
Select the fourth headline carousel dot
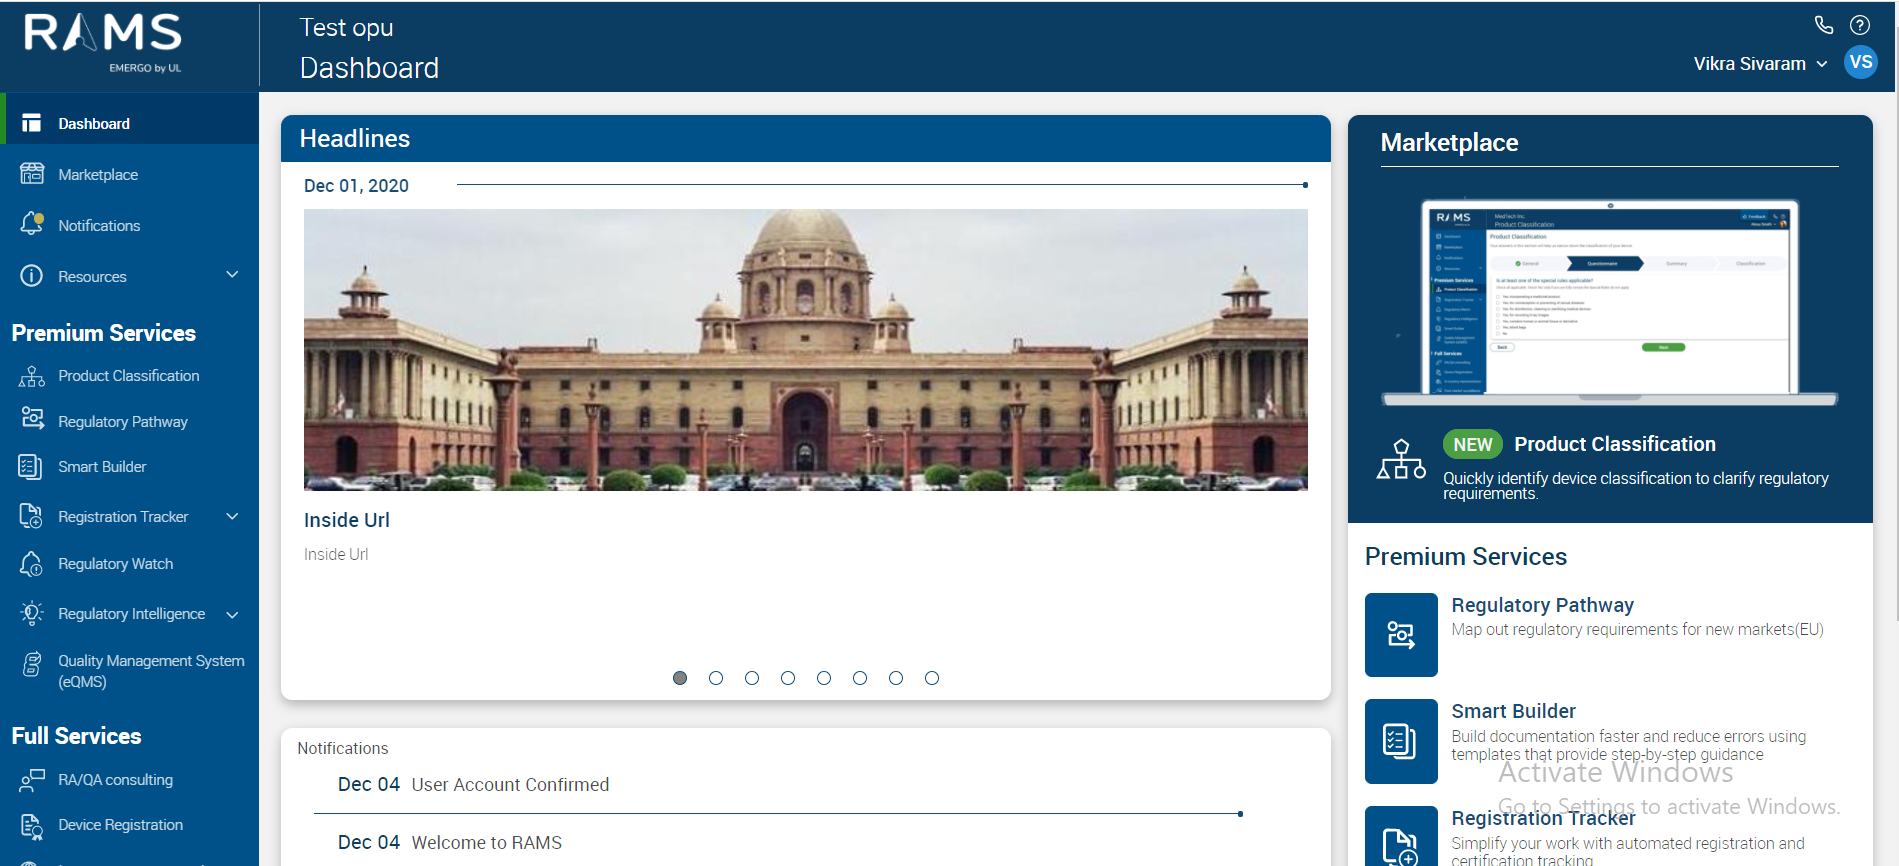[788, 678]
